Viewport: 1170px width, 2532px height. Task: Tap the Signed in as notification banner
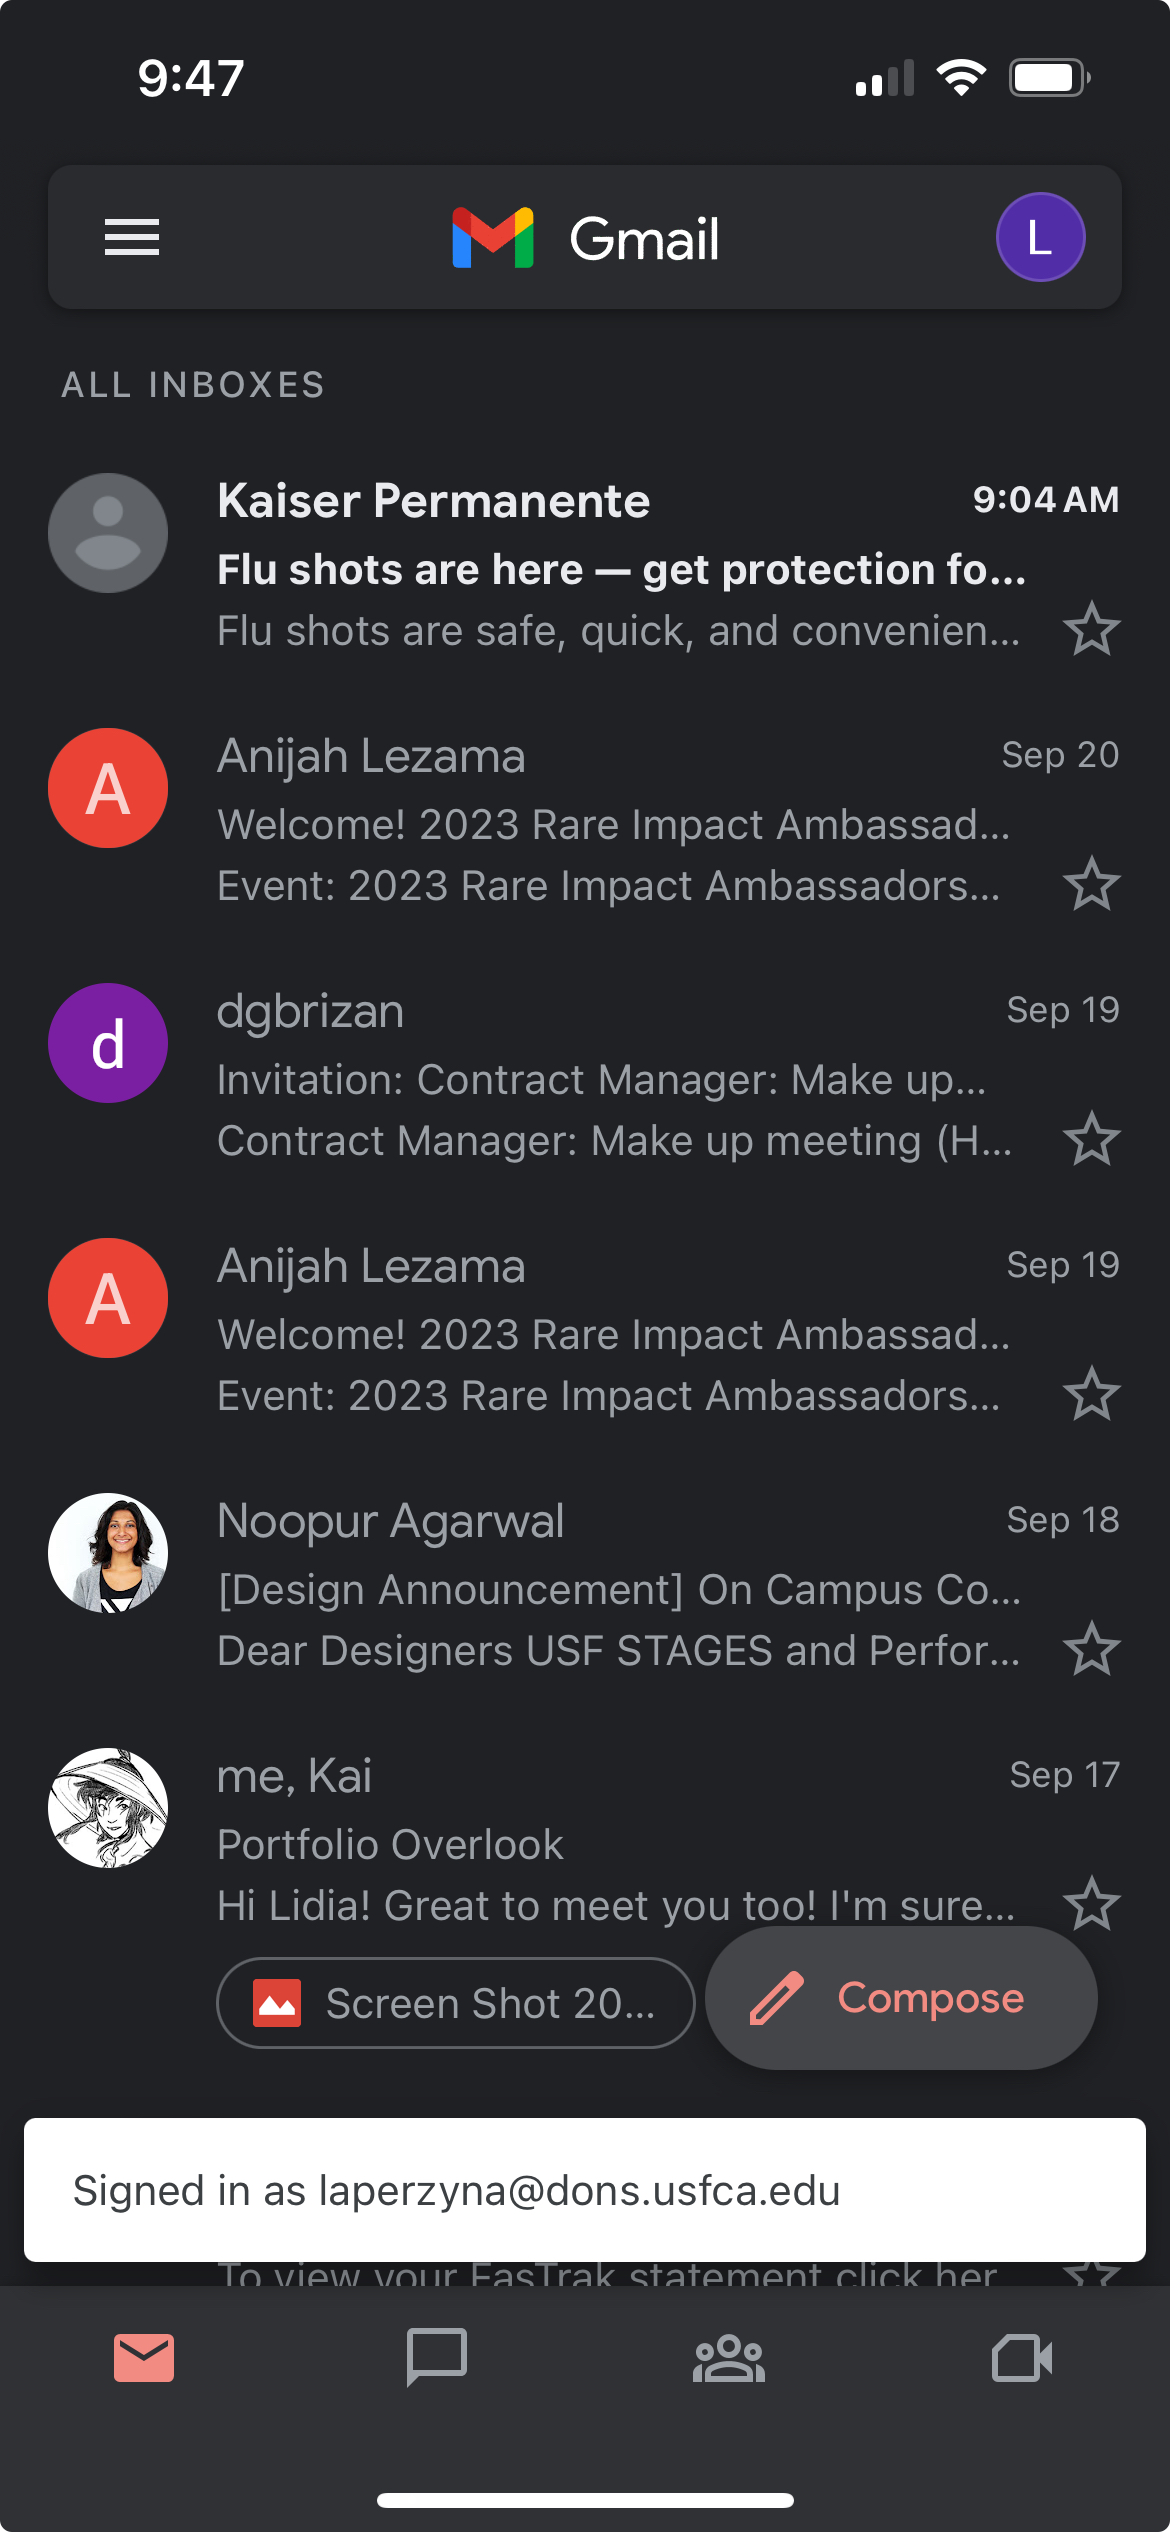tap(585, 2190)
